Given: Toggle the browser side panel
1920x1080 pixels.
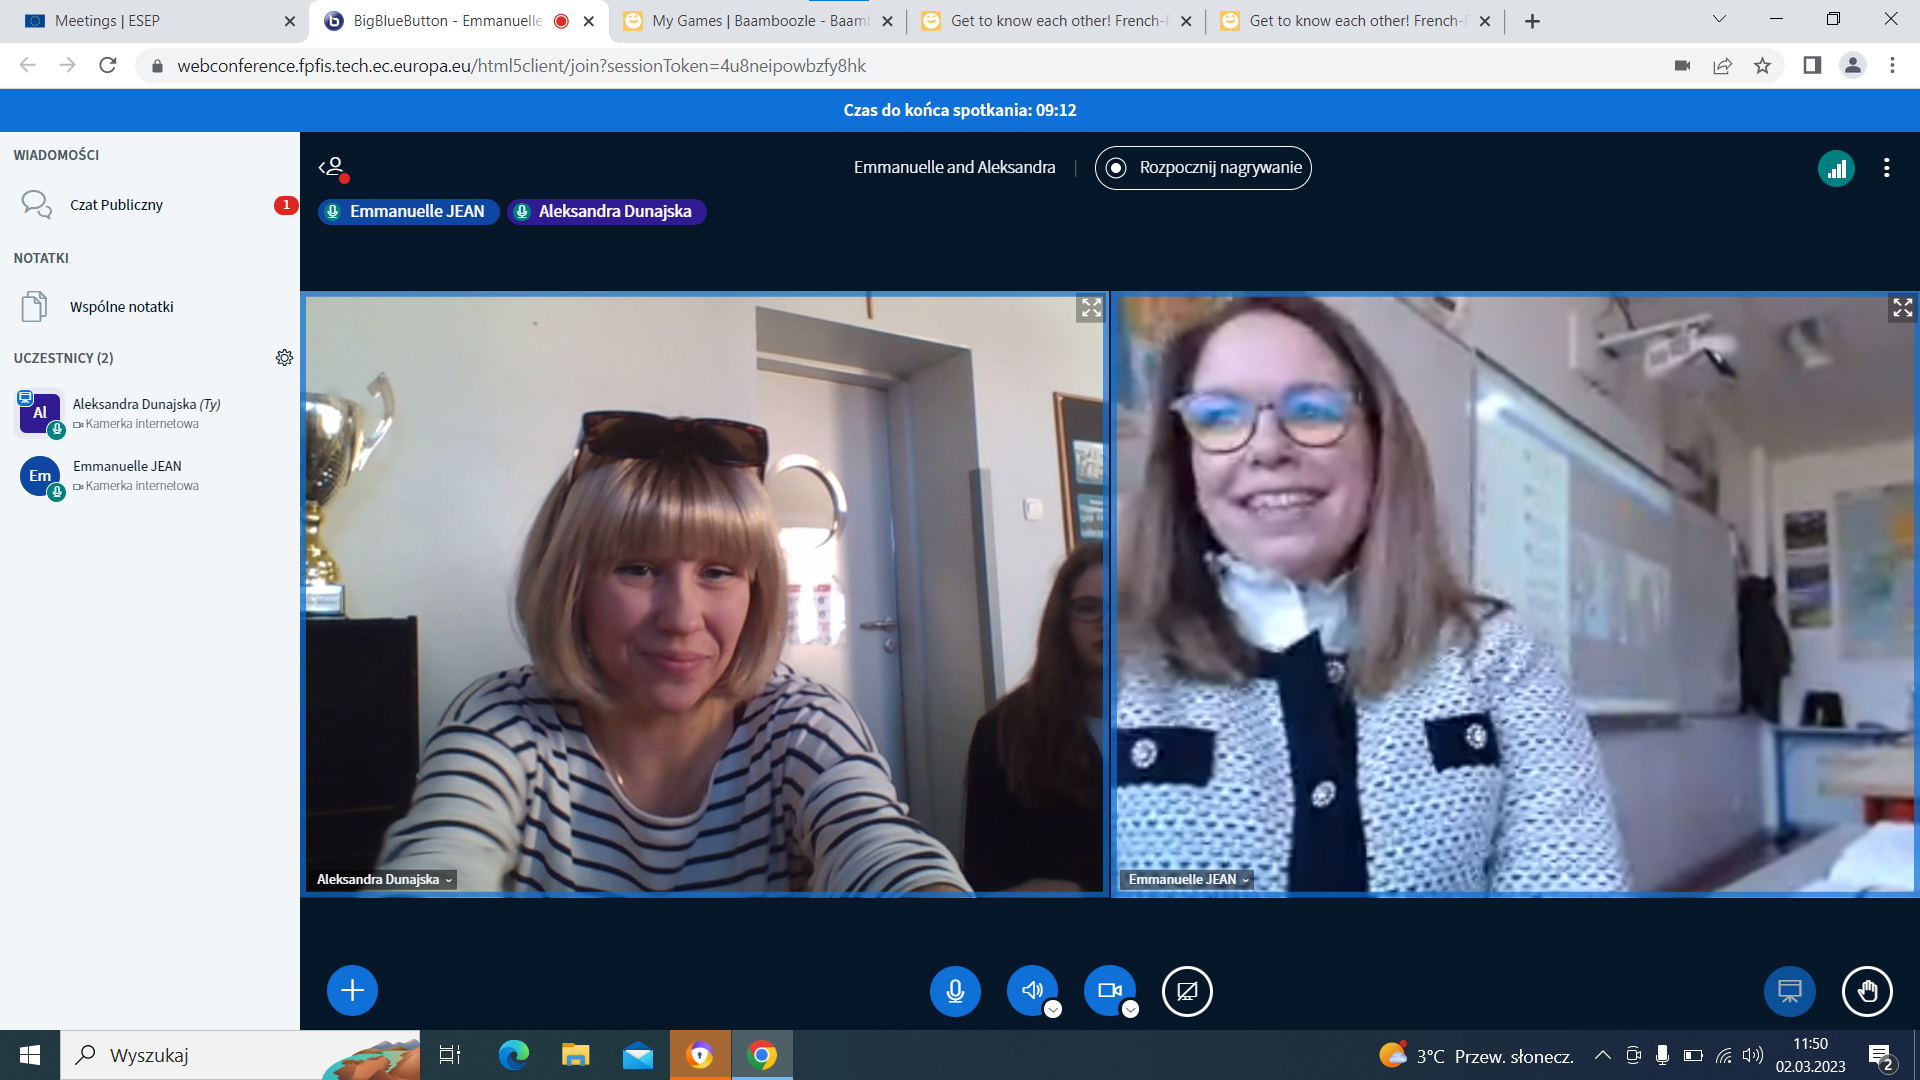Looking at the screenshot, I should pos(1811,66).
